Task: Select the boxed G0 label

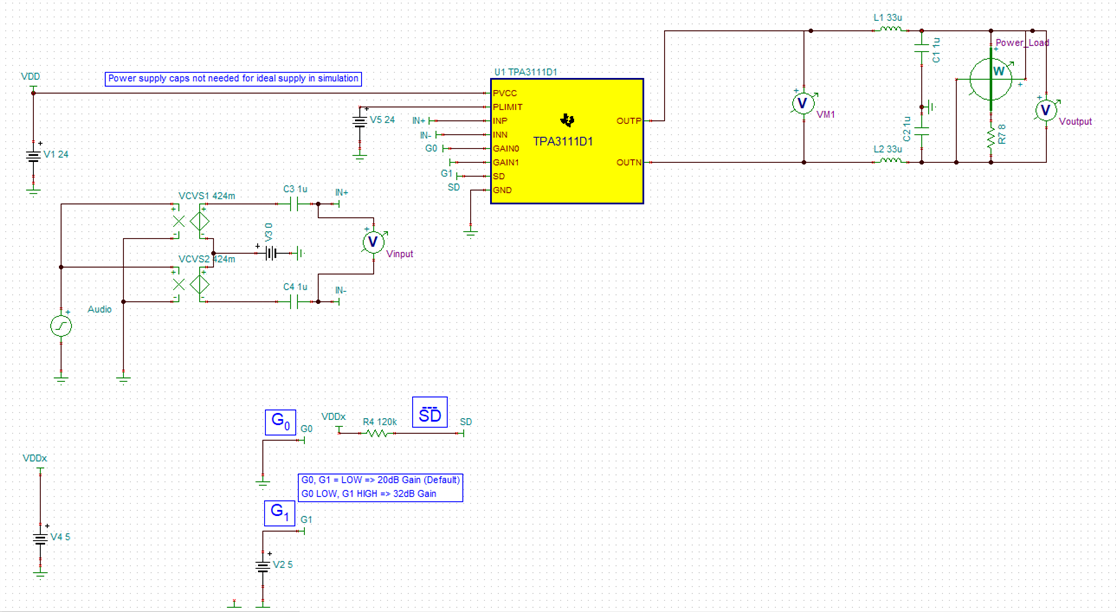Action: pos(280,422)
